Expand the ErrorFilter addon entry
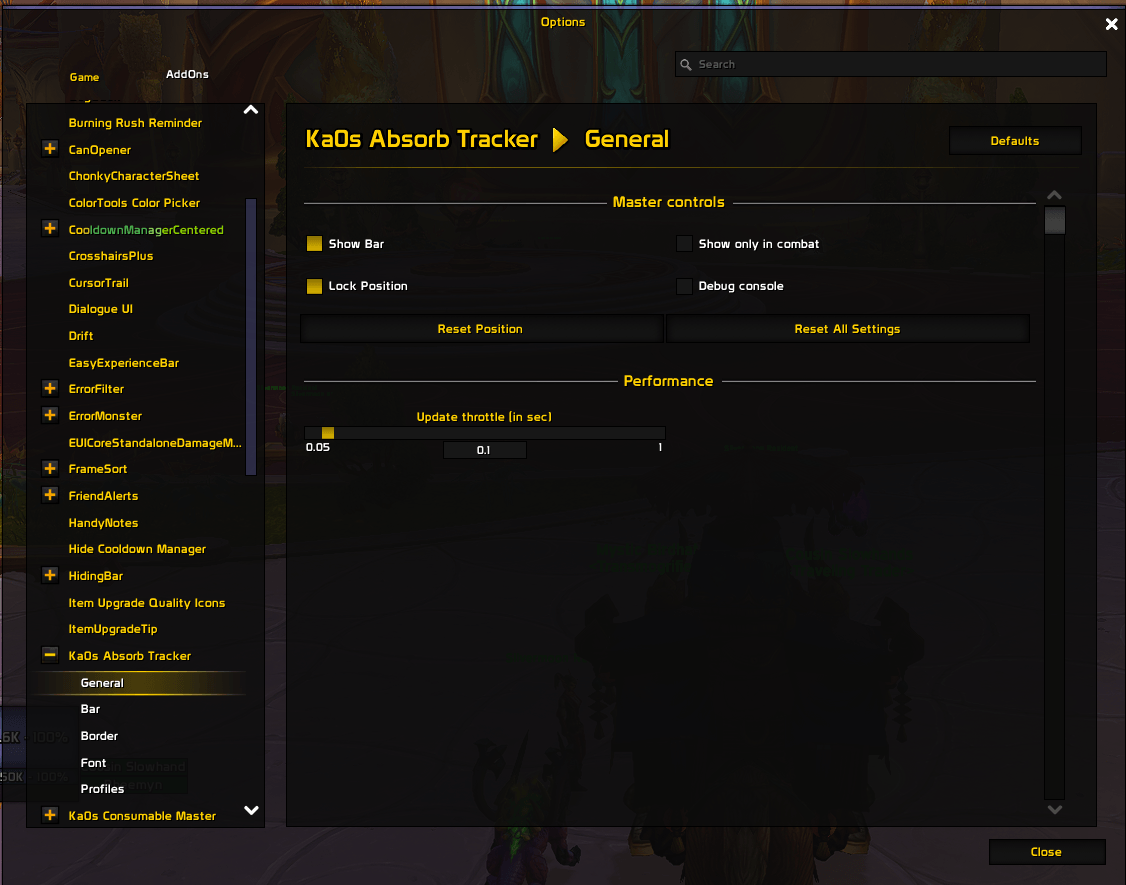 pos(50,389)
